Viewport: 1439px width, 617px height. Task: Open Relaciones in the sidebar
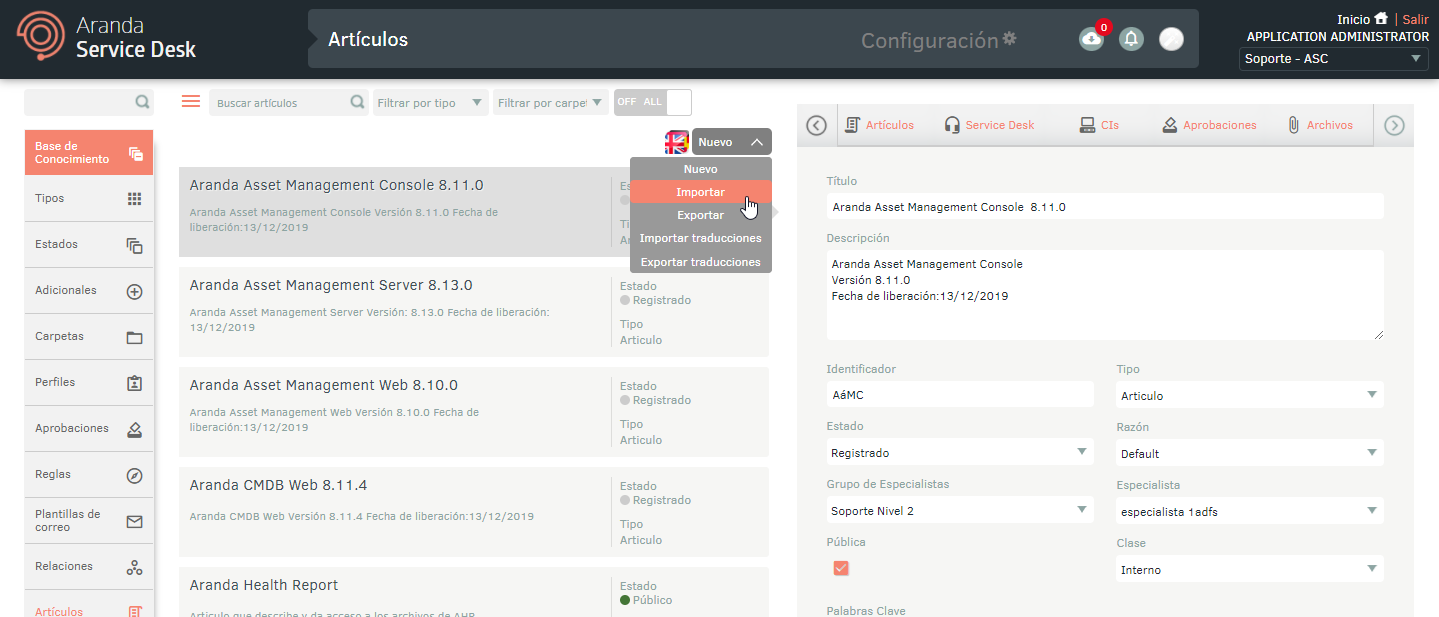click(x=89, y=567)
